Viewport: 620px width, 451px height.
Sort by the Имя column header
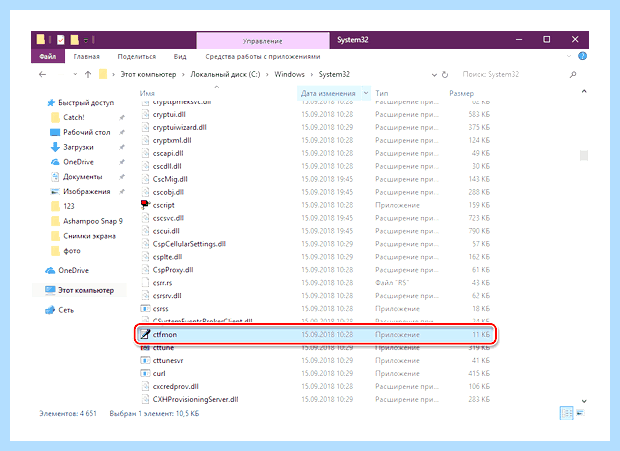point(147,93)
